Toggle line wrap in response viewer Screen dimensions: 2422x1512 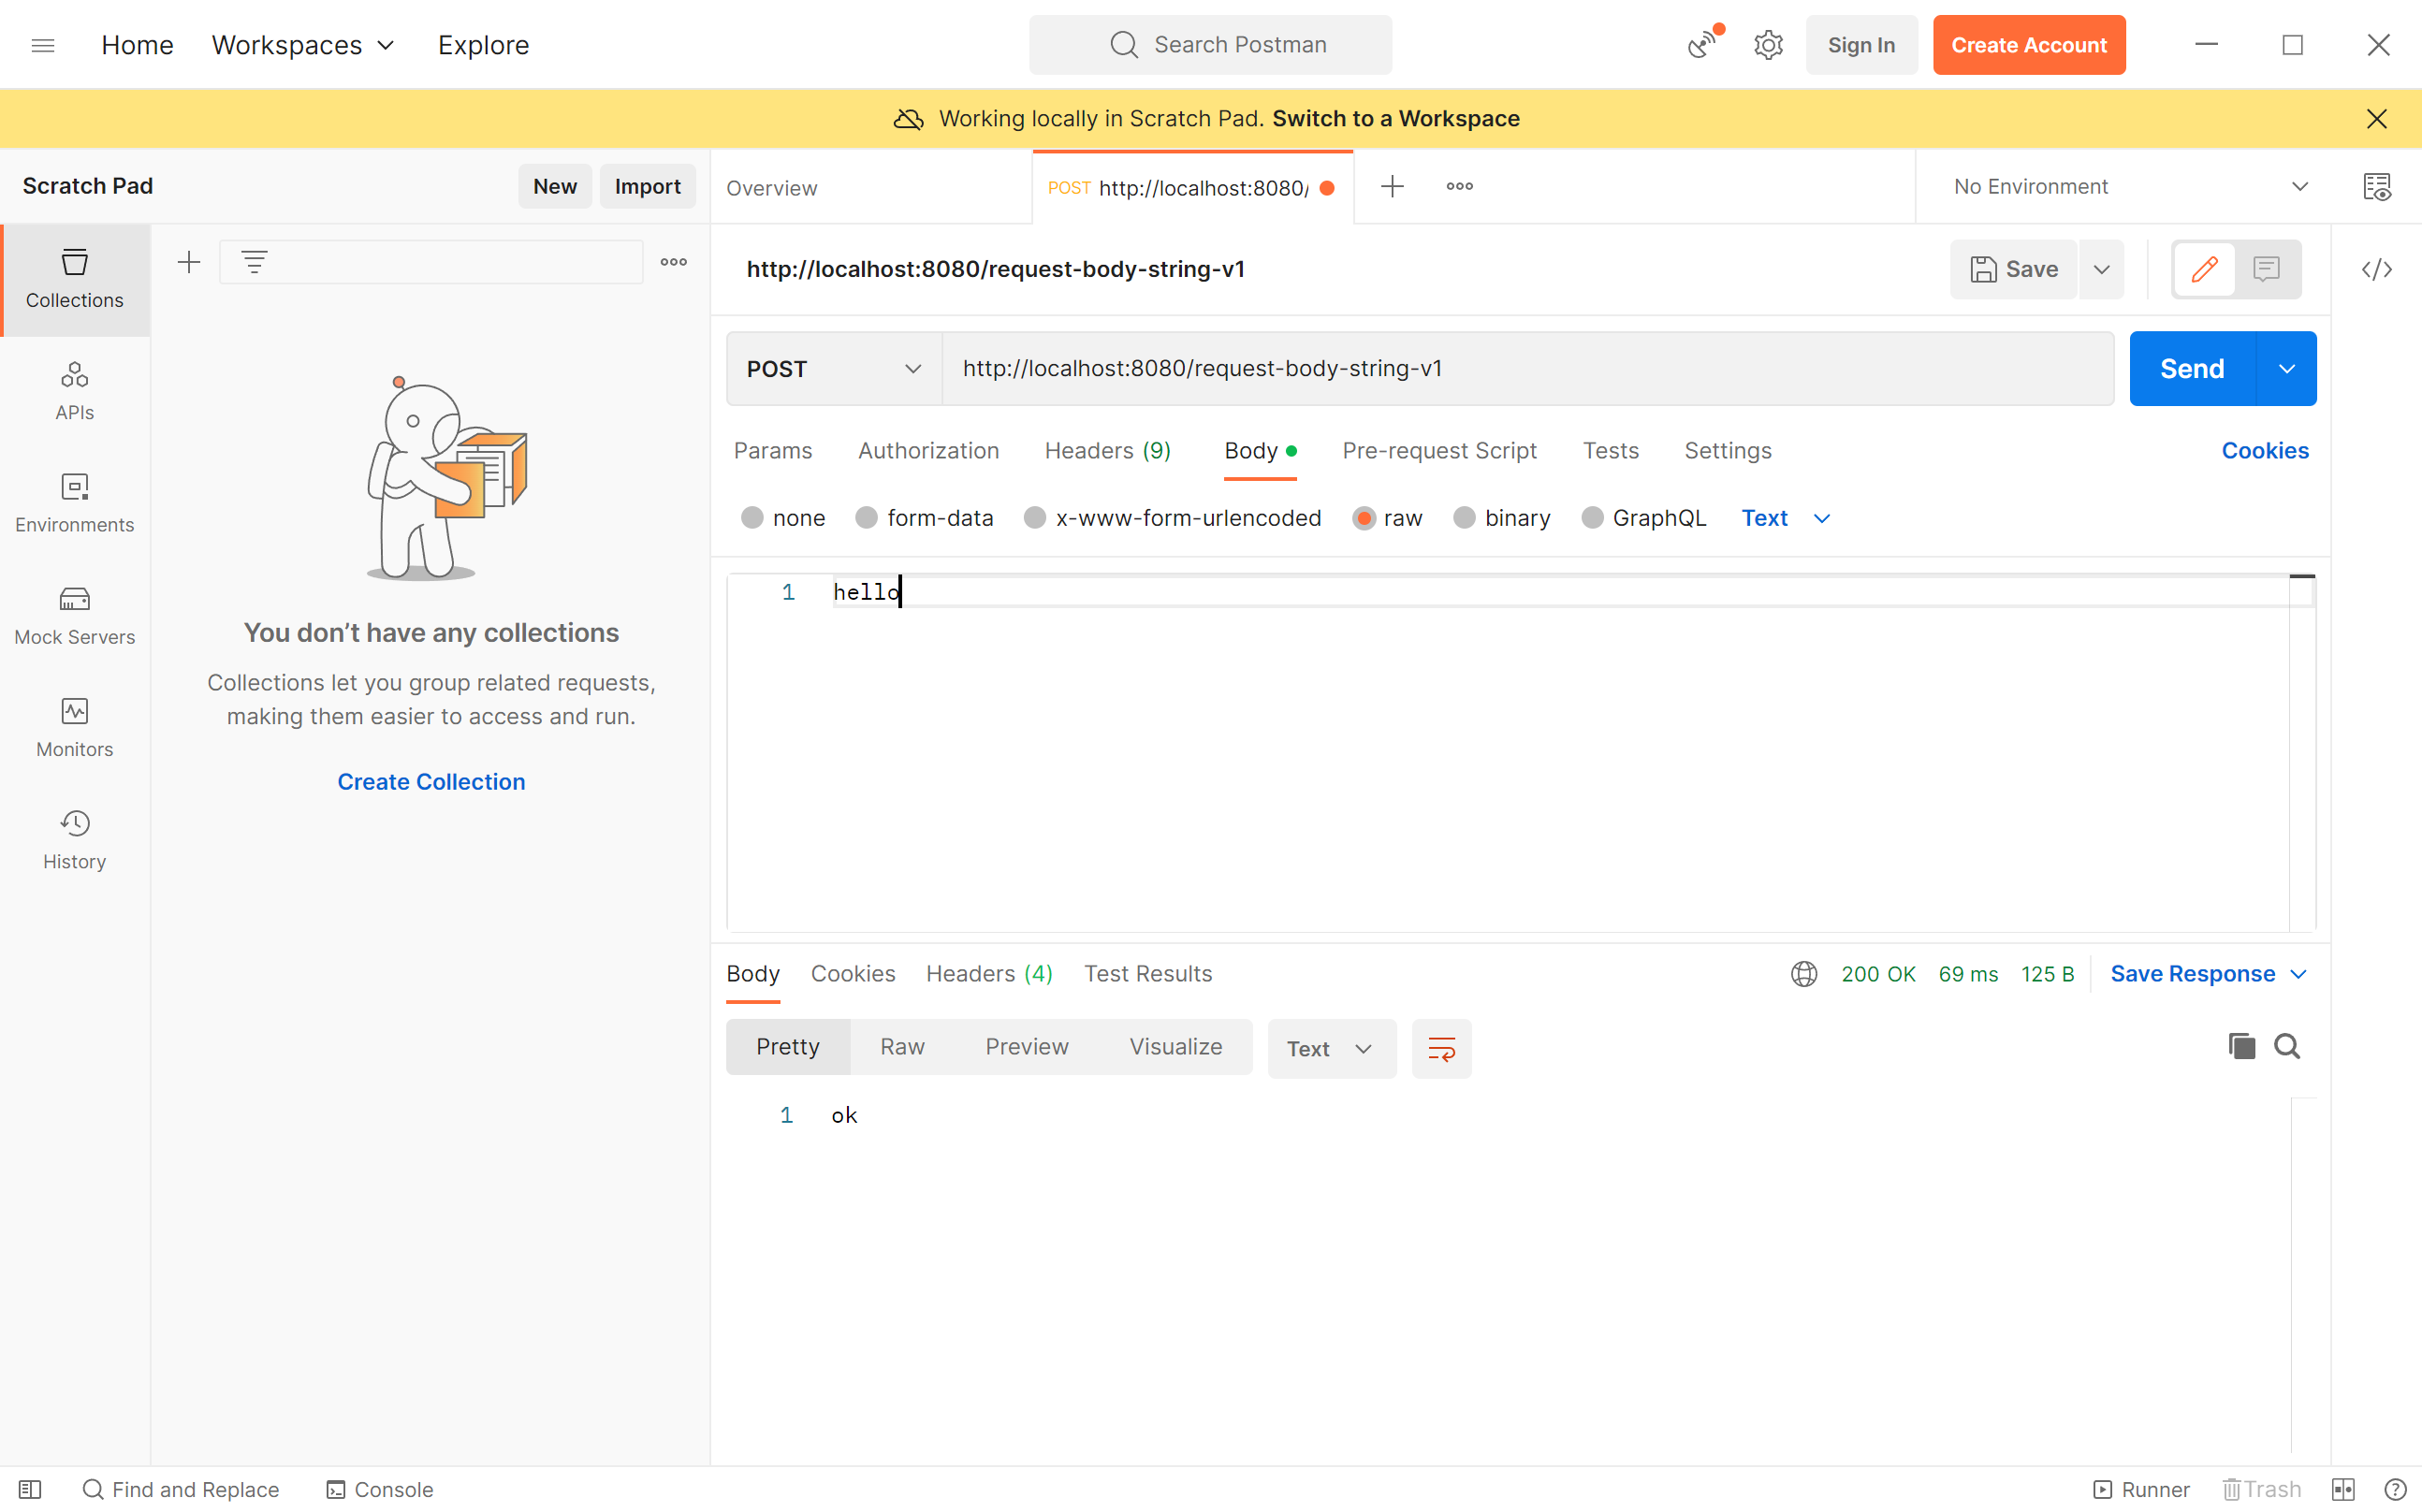(1441, 1048)
